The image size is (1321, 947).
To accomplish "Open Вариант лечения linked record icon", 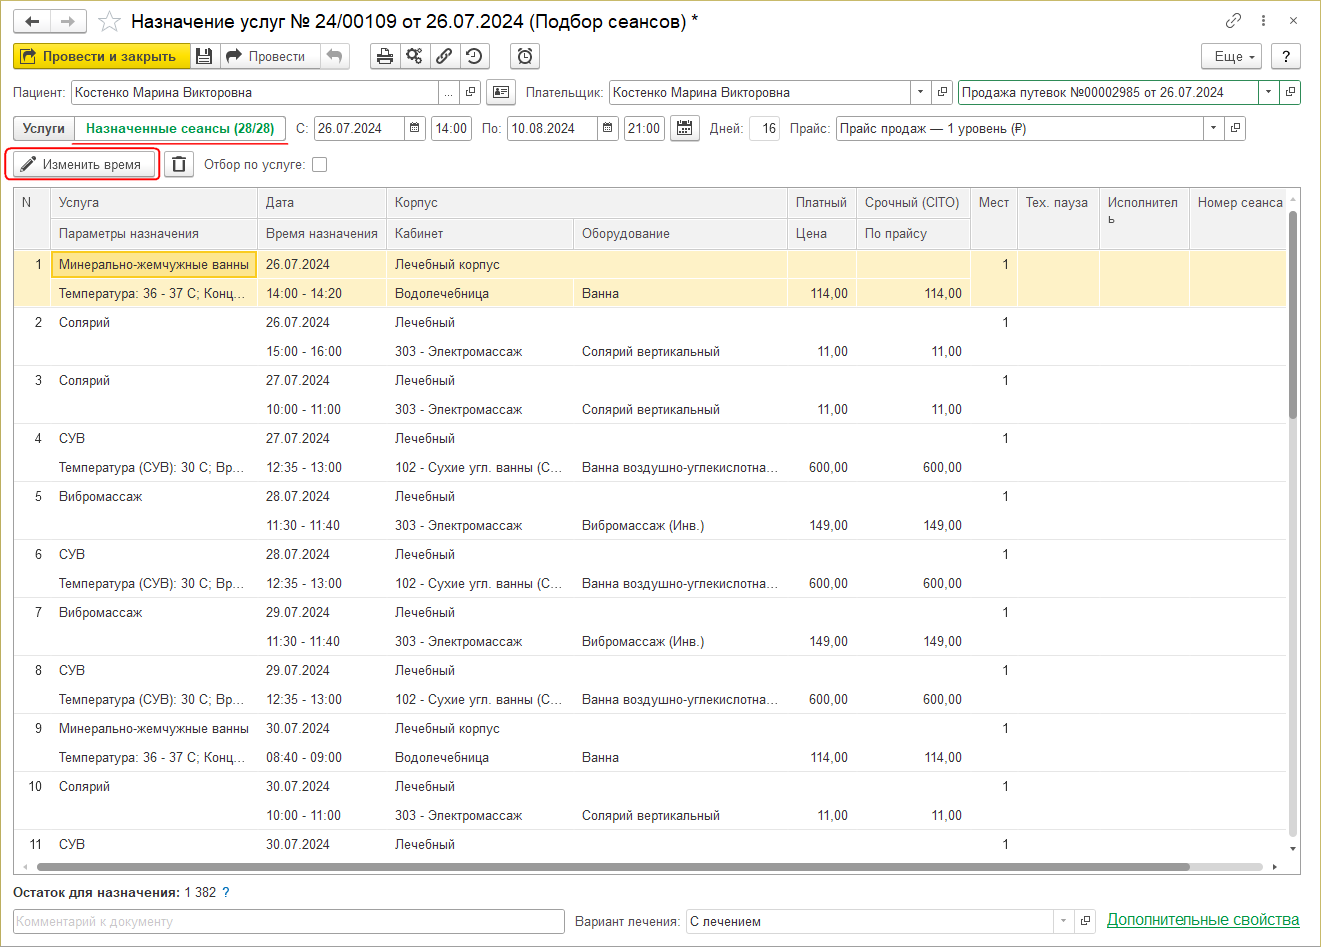I will coord(1086,921).
